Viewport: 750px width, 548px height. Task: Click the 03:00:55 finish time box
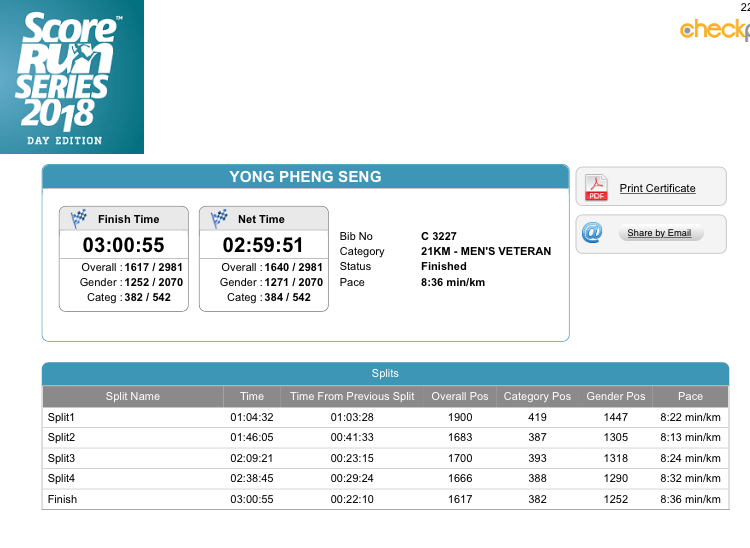pyautogui.click(x=123, y=245)
